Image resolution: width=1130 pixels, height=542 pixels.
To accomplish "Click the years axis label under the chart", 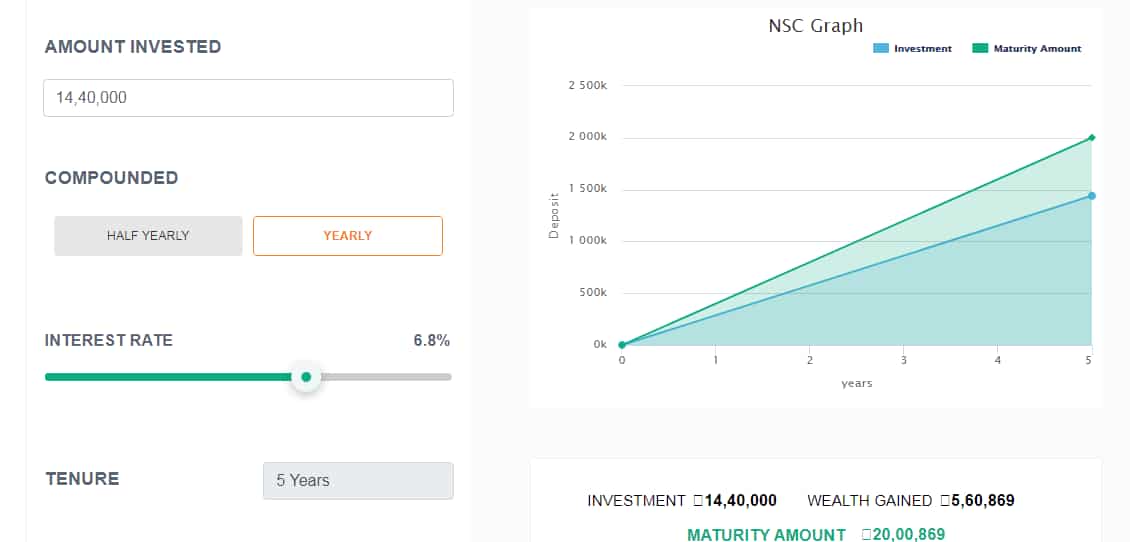I will click(857, 383).
